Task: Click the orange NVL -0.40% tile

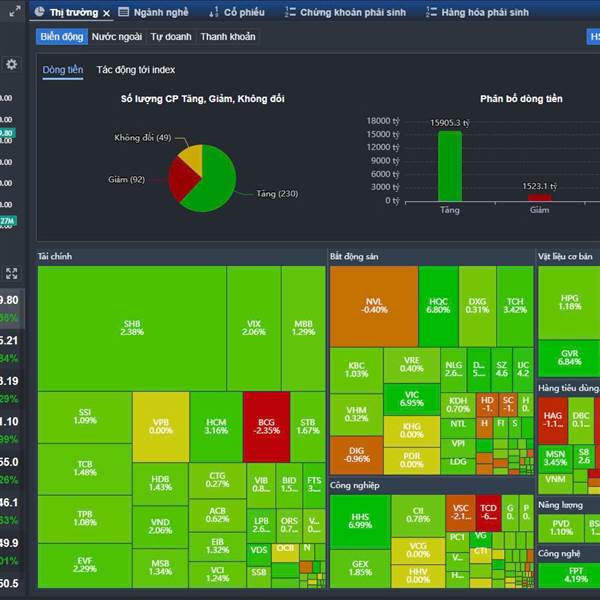Action: coord(374,306)
